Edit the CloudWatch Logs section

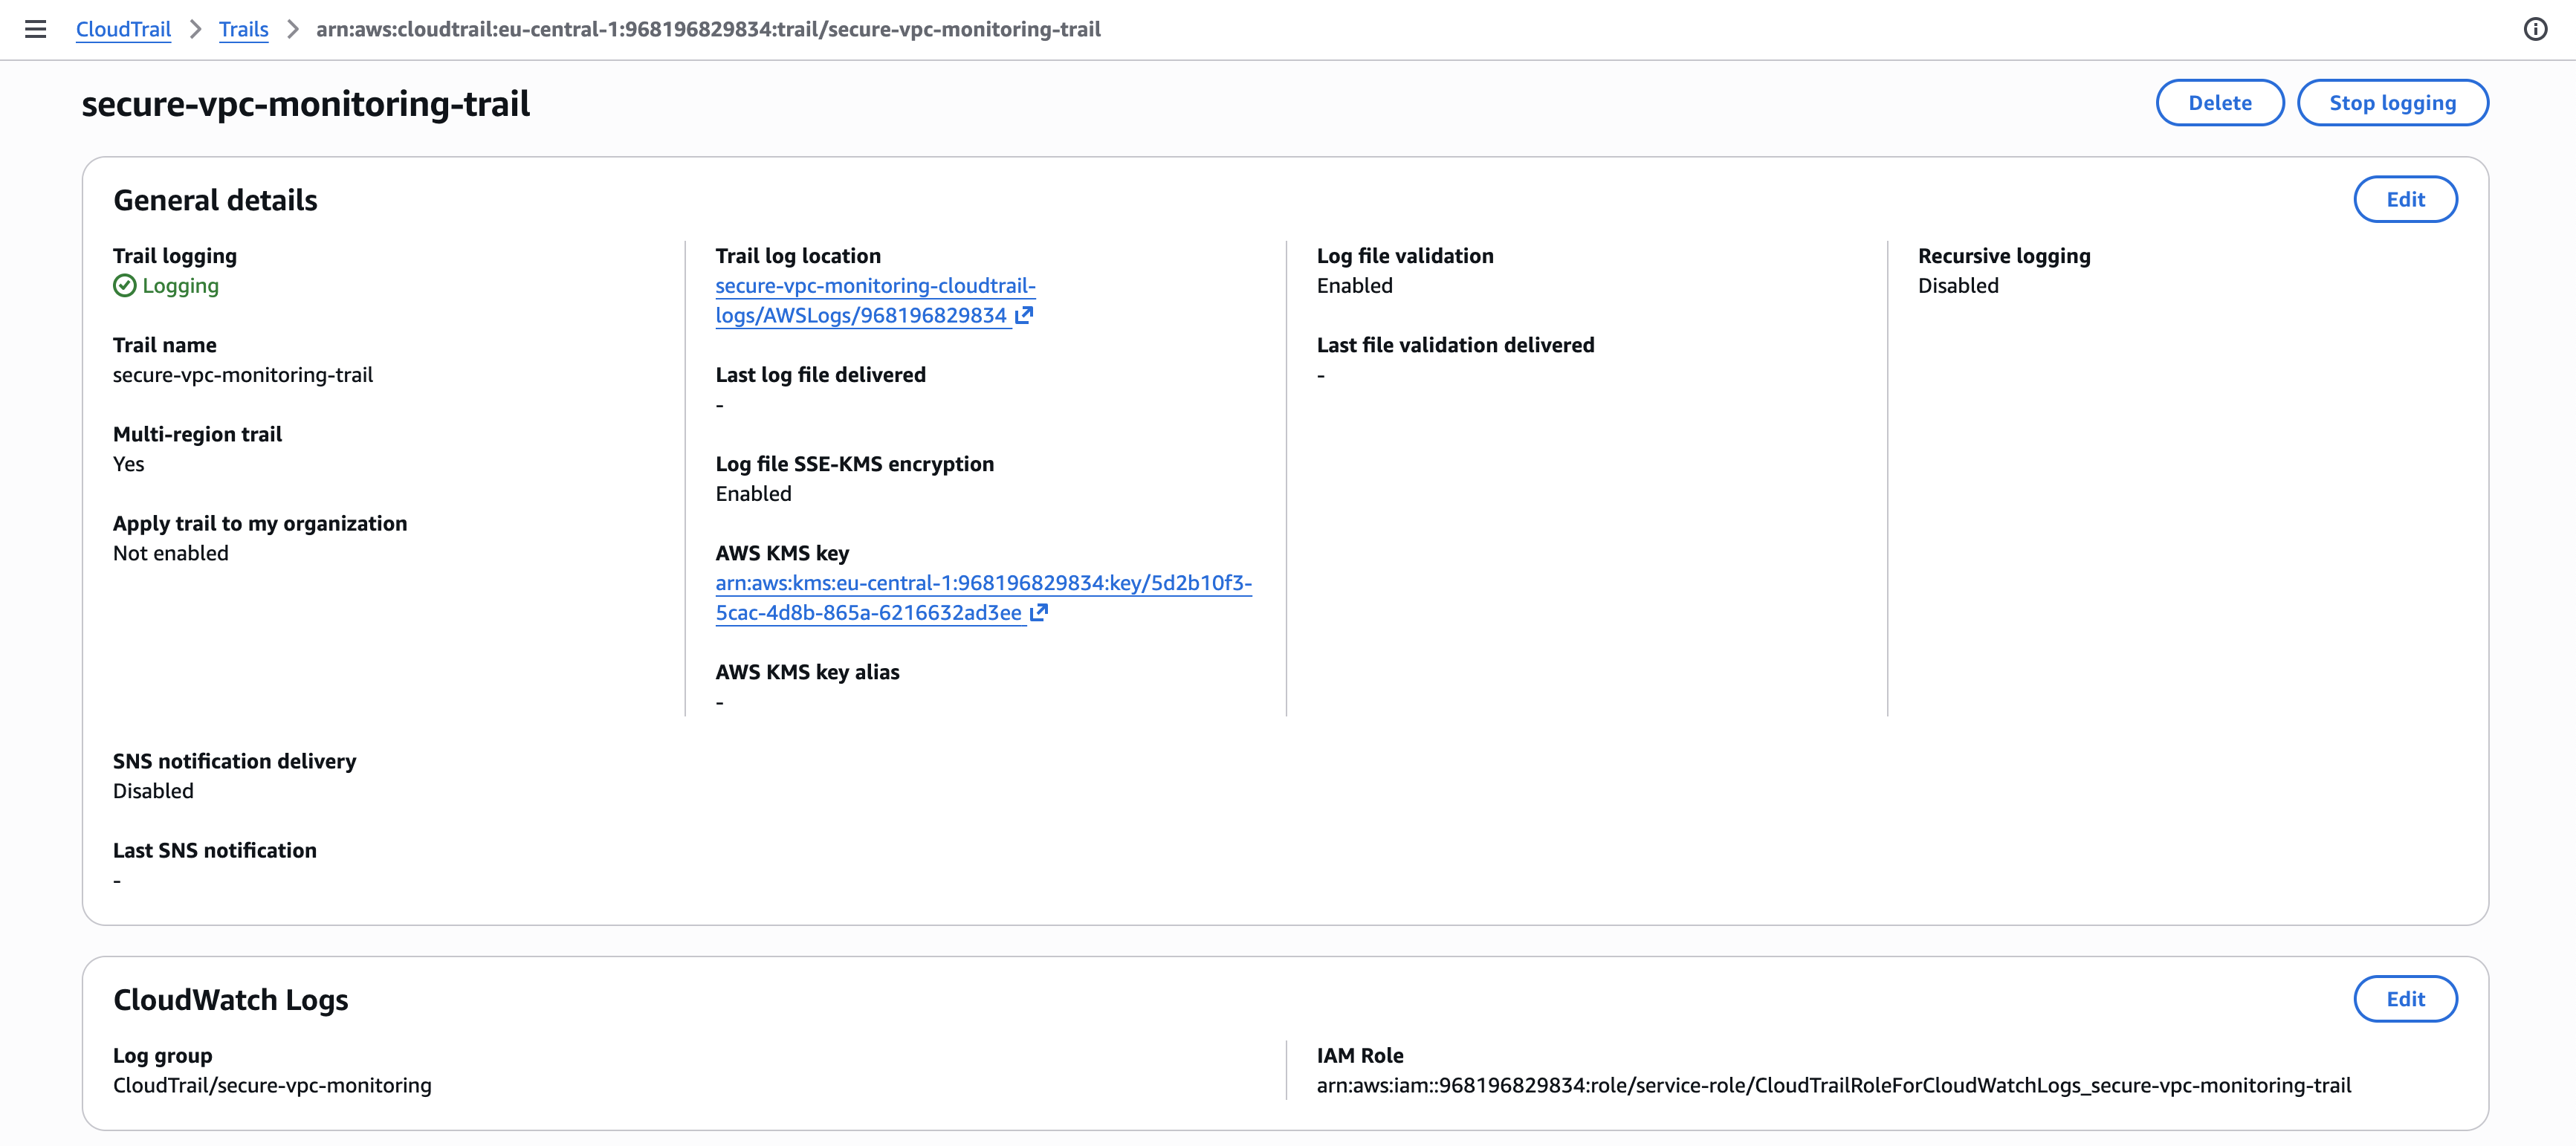(x=2405, y=998)
